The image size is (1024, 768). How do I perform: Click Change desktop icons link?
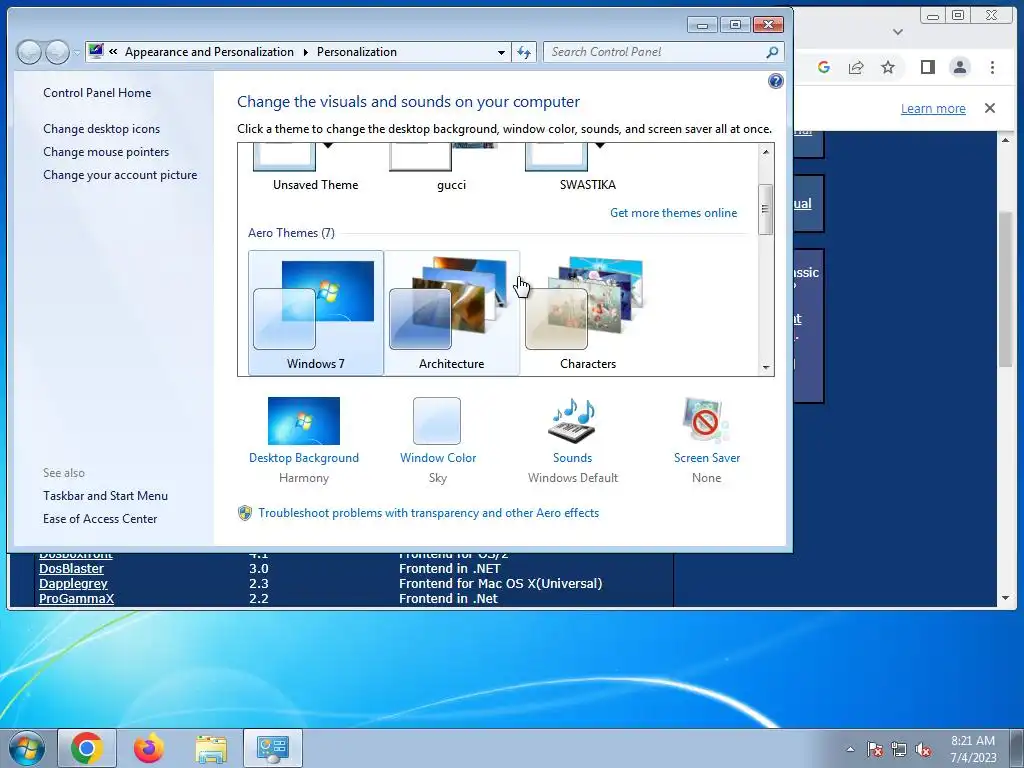pyautogui.click(x=101, y=129)
